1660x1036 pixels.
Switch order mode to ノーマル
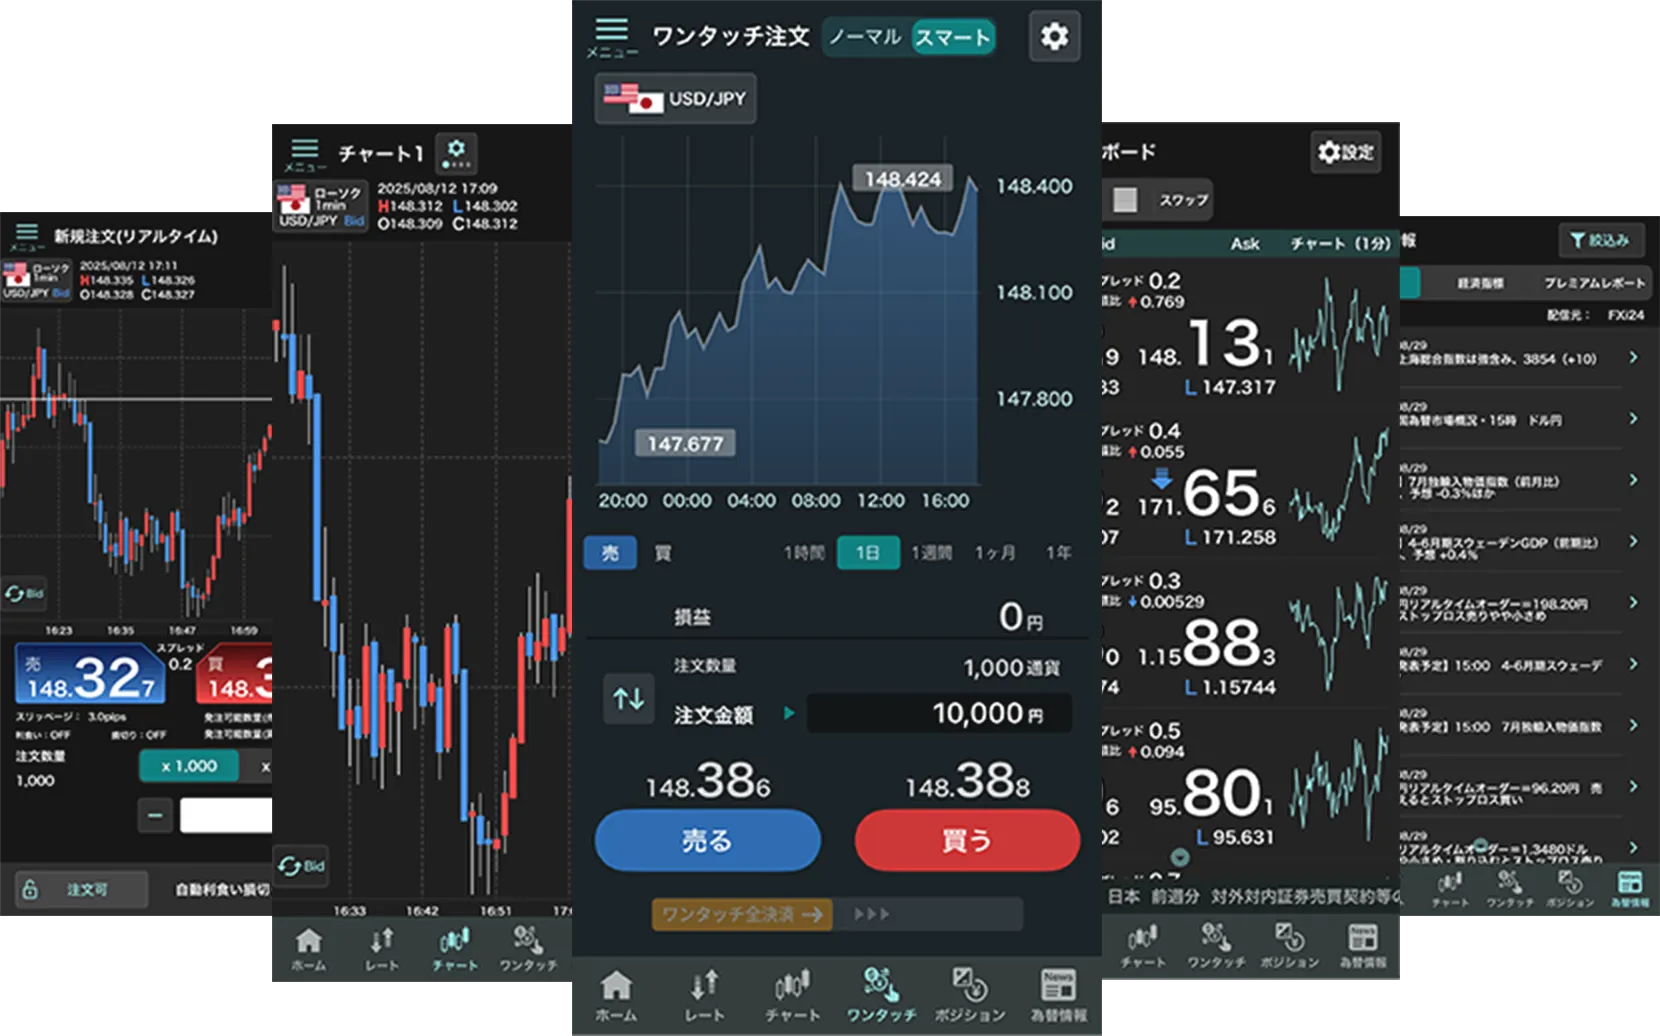(x=866, y=36)
